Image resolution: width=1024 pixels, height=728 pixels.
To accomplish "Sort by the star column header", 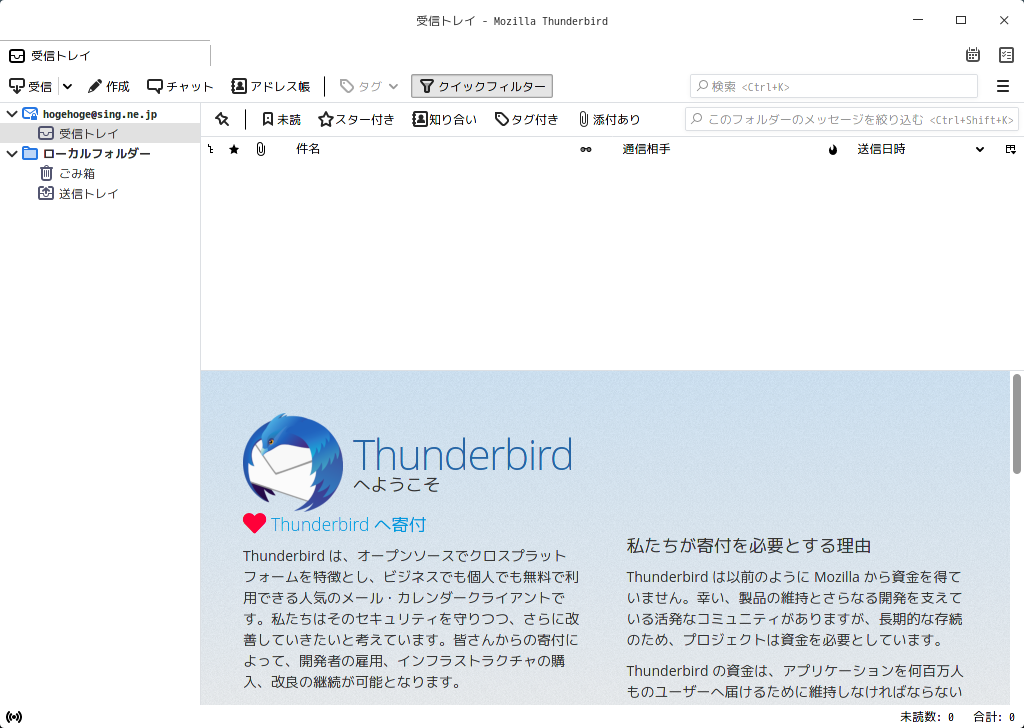I will pos(234,150).
